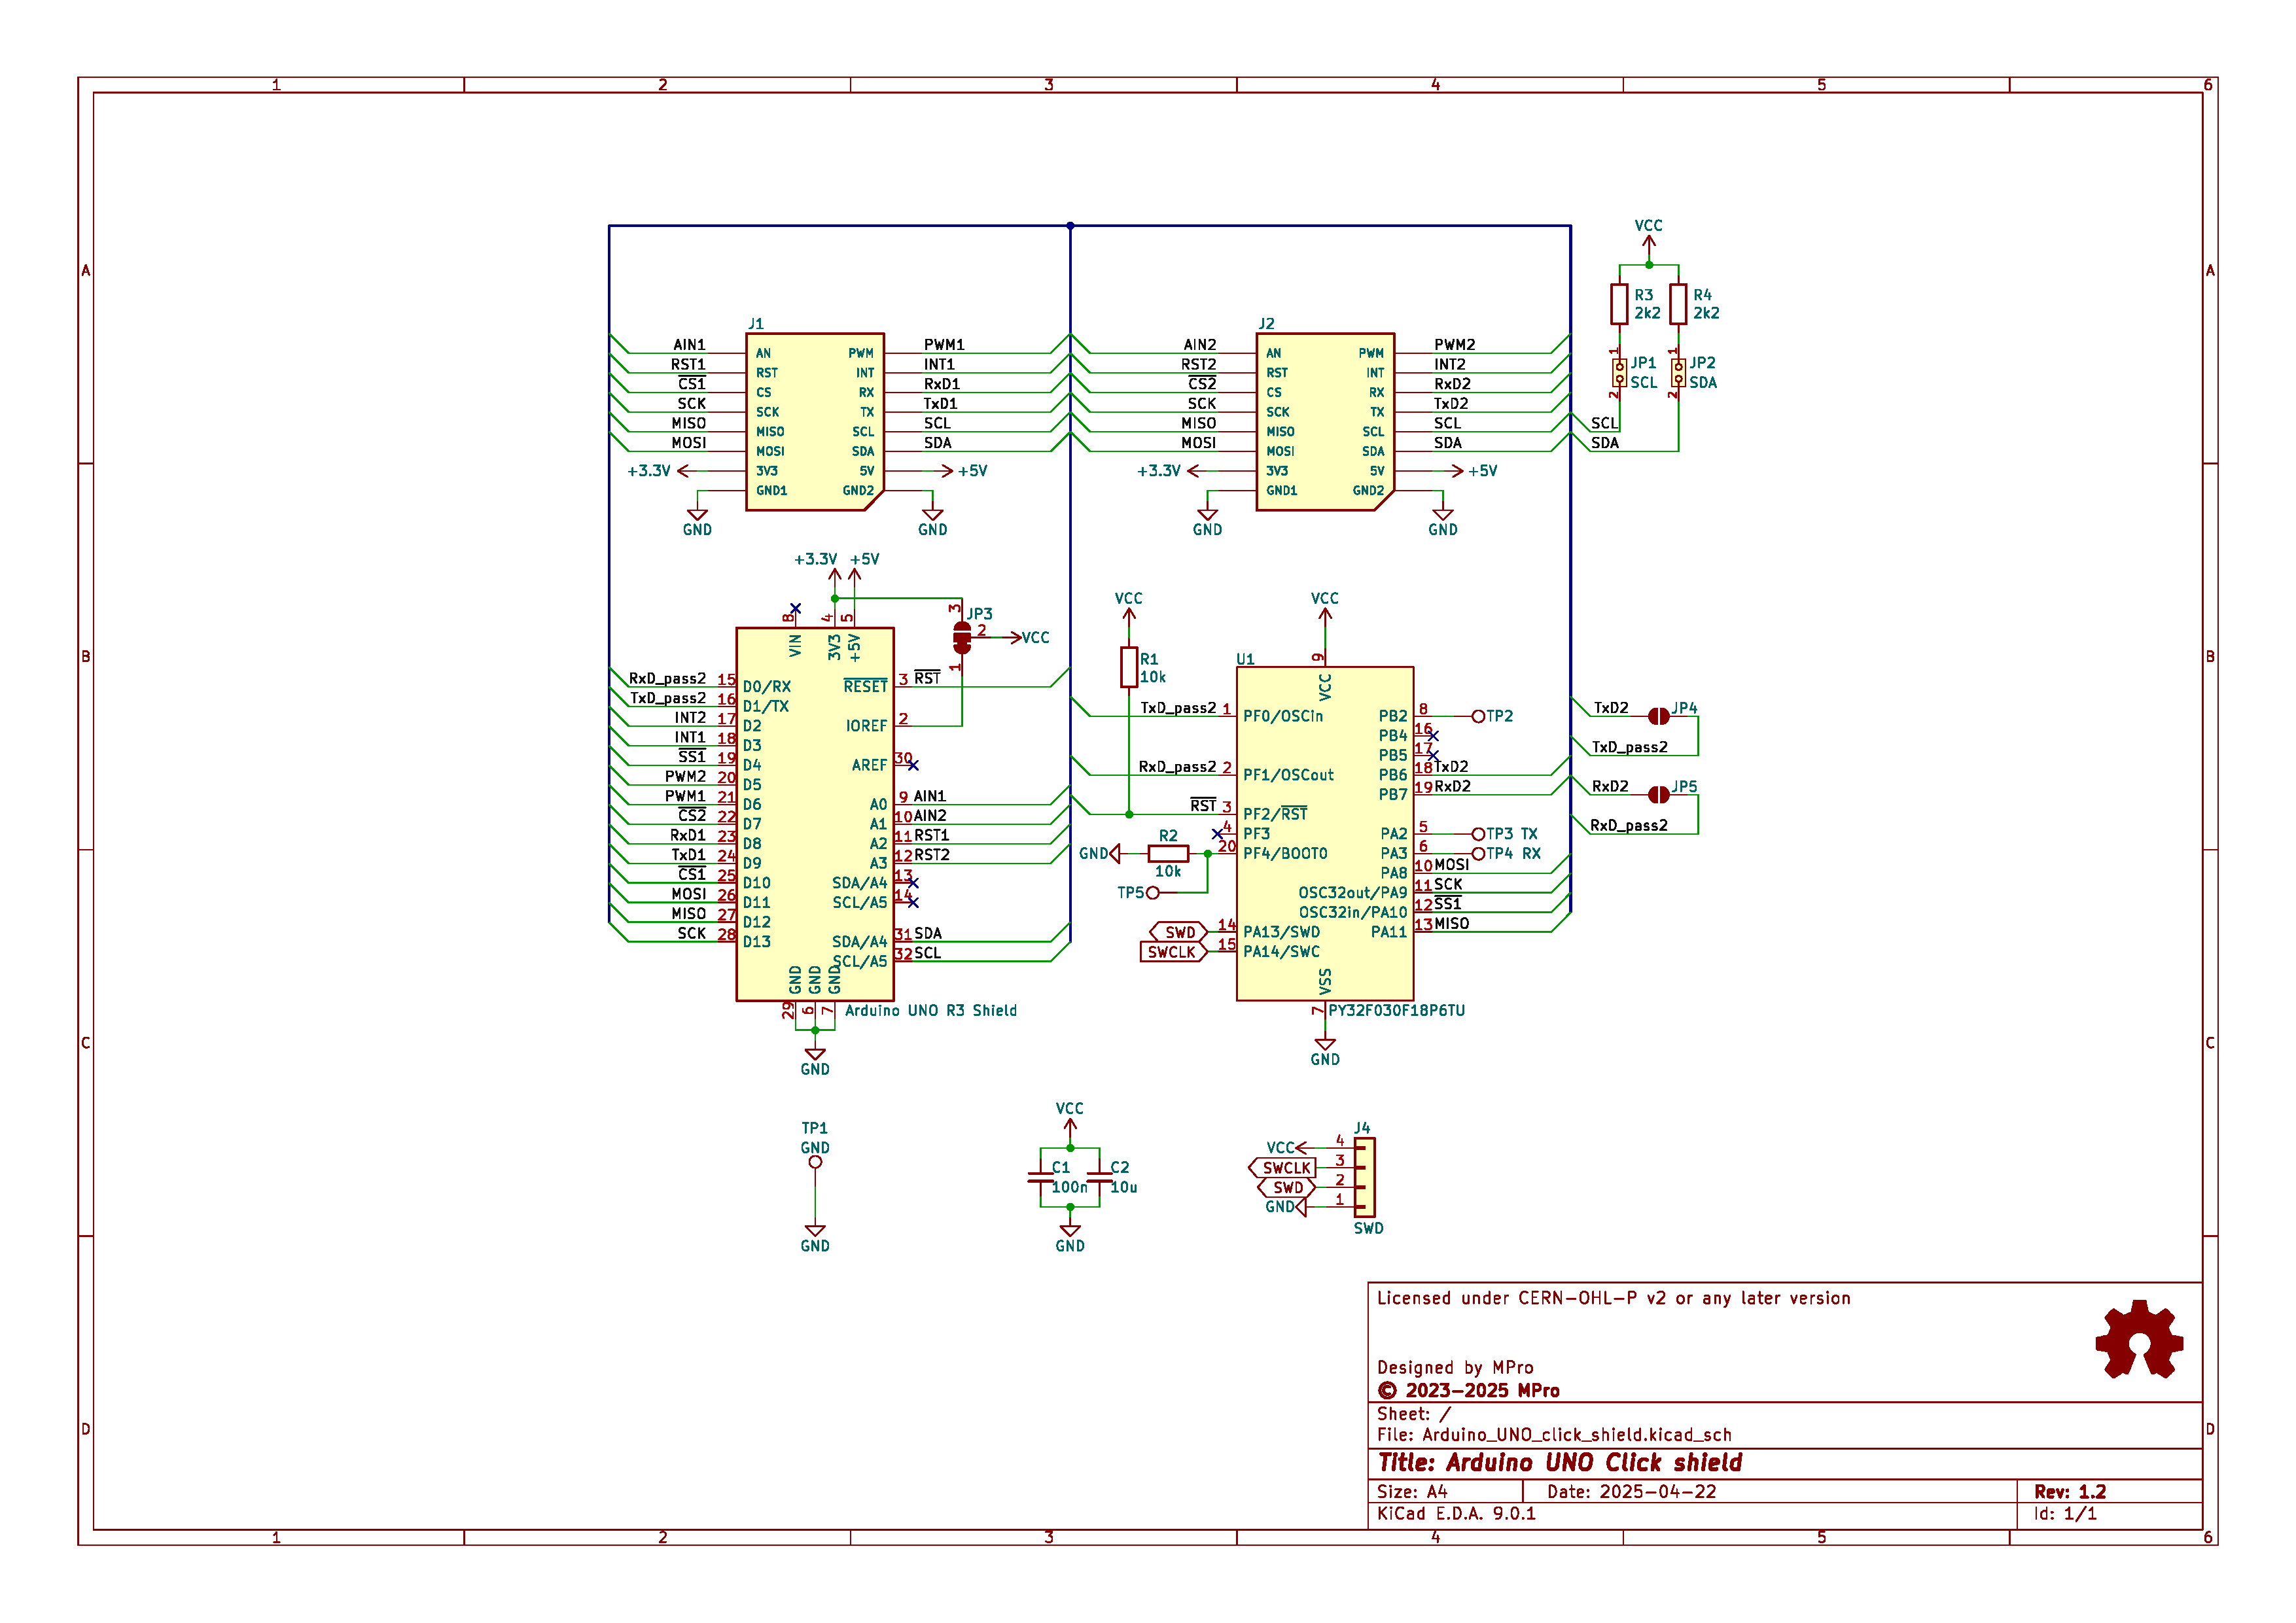Click the JP4 solder jumper on TxD2
Viewport: 2296px width, 1623px height.
1658,716
